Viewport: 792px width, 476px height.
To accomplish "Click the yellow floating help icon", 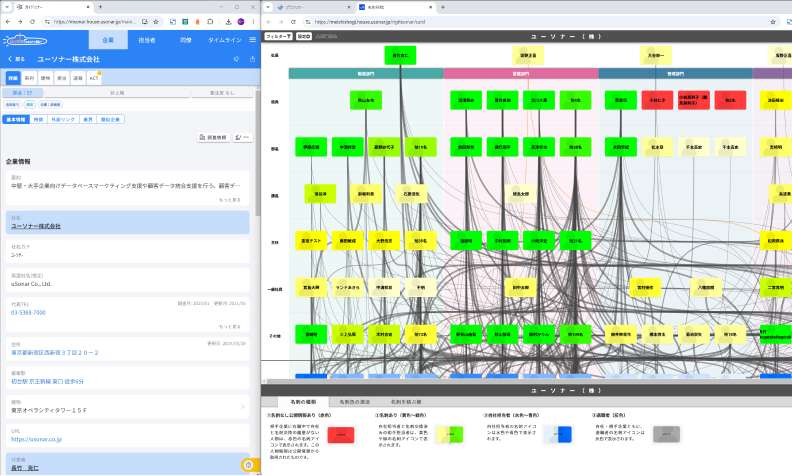I will tap(248, 465).
